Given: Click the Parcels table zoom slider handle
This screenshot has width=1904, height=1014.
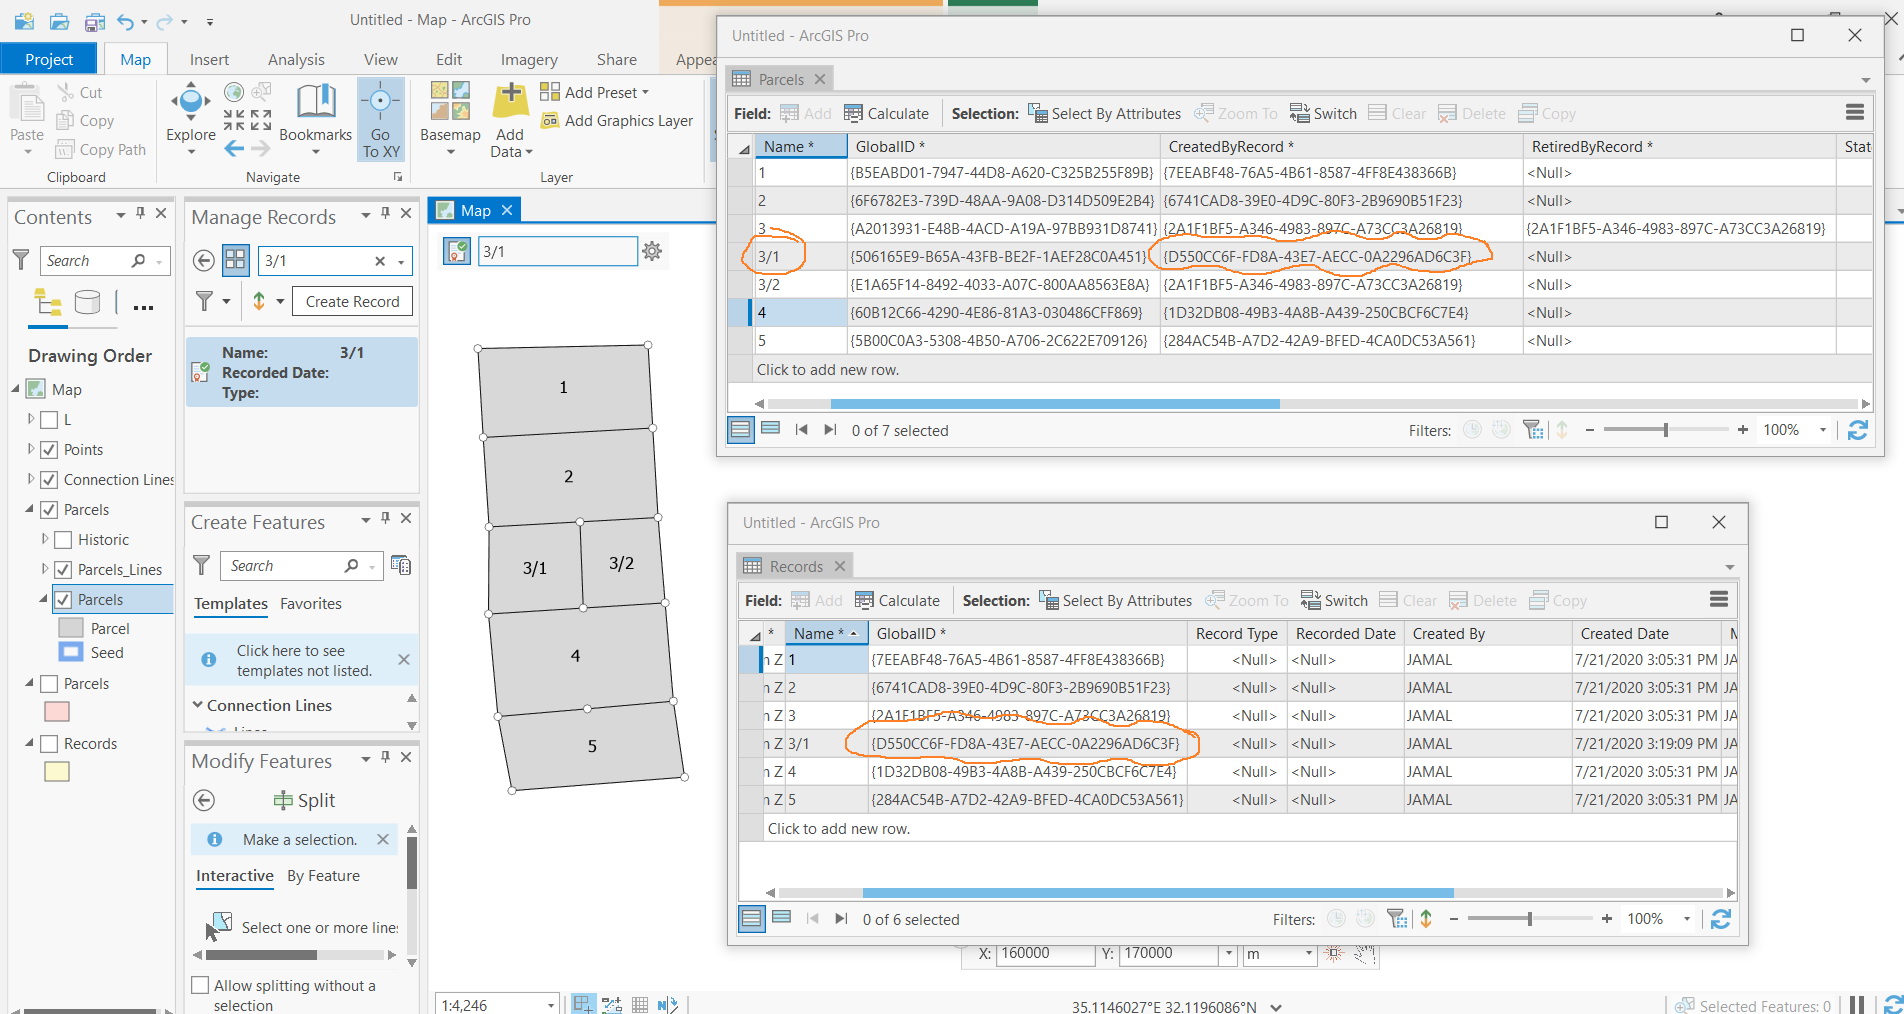Looking at the screenshot, I should (1665, 430).
